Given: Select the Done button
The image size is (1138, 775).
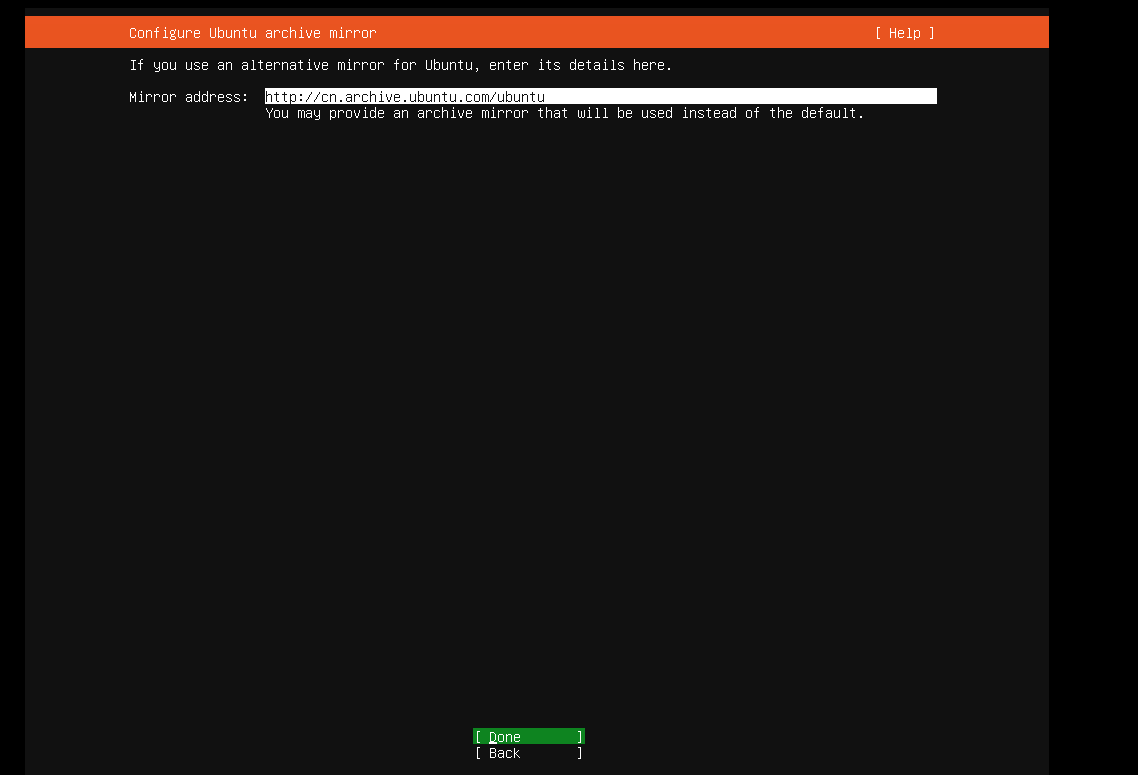Looking at the screenshot, I should point(528,737).
